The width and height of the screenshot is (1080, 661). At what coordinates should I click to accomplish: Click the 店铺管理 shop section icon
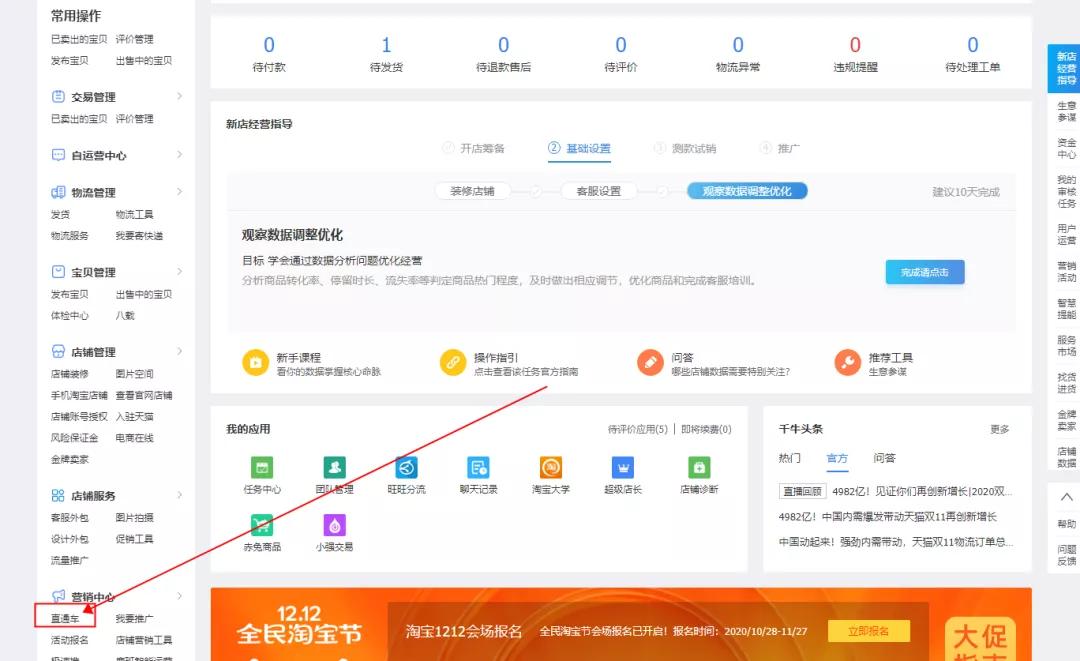coord(59,351)
